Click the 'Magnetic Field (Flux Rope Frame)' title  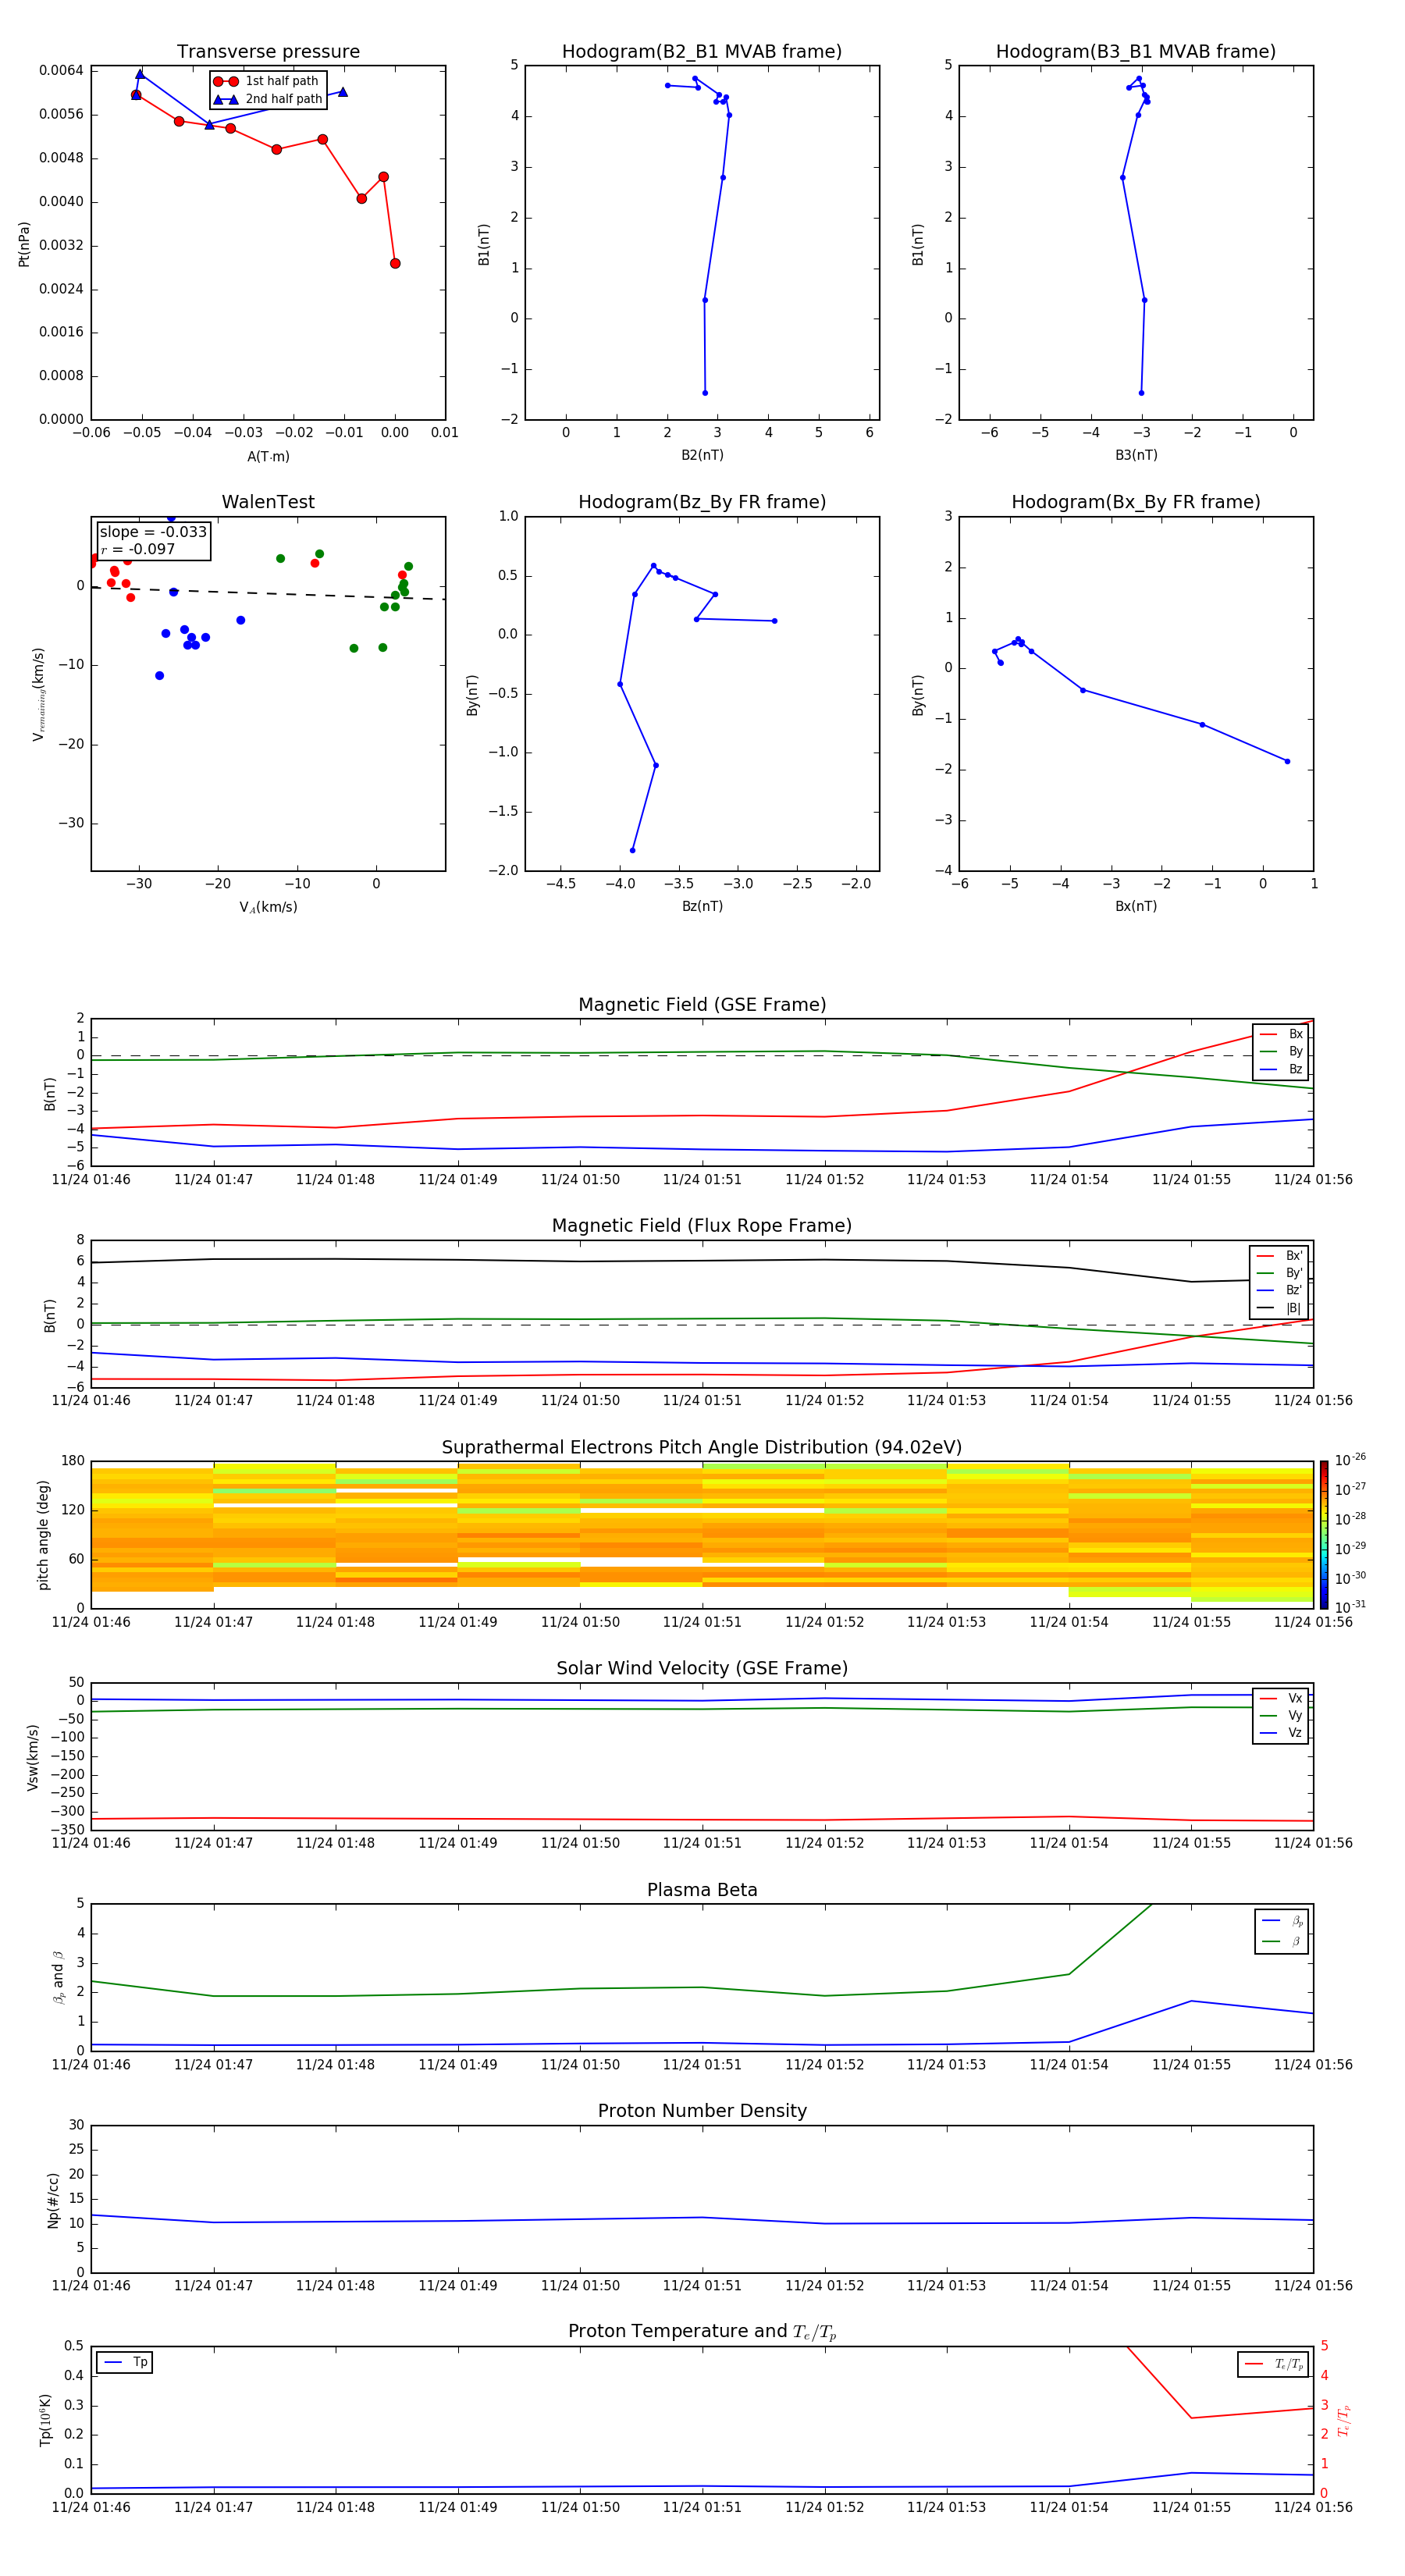(702, 1226)
